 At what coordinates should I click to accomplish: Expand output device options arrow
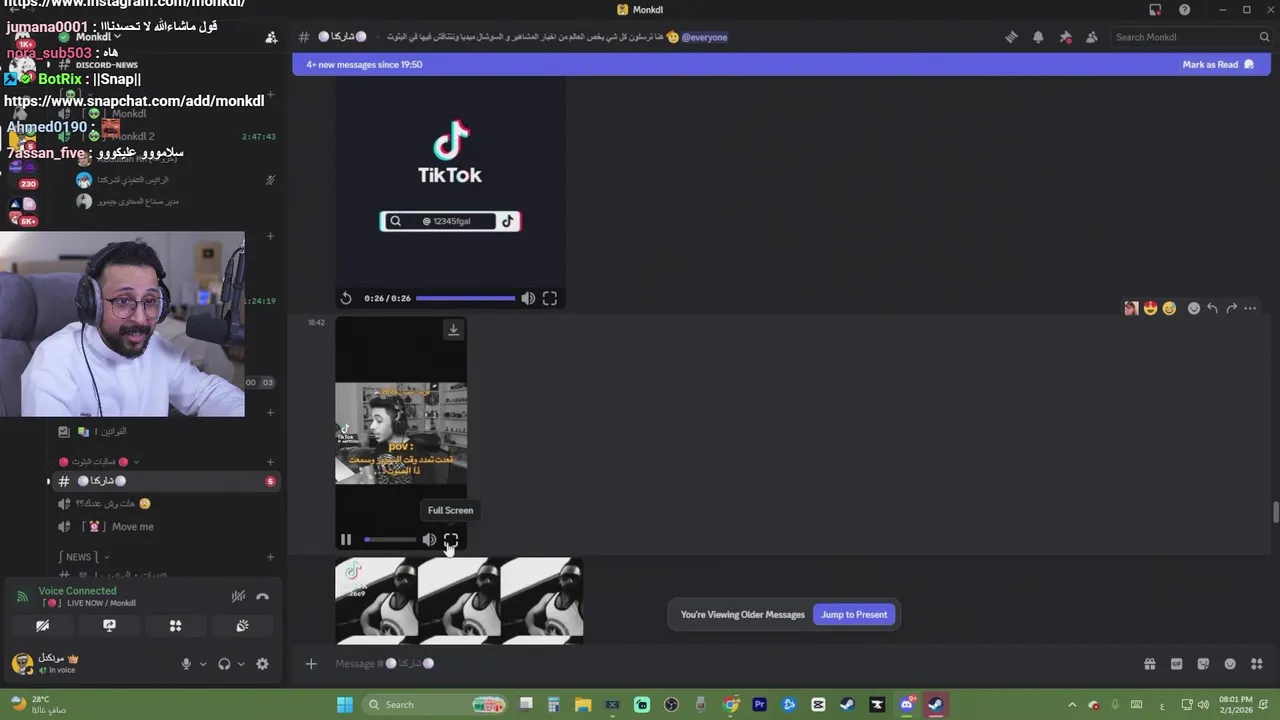(x=241, y=664)
